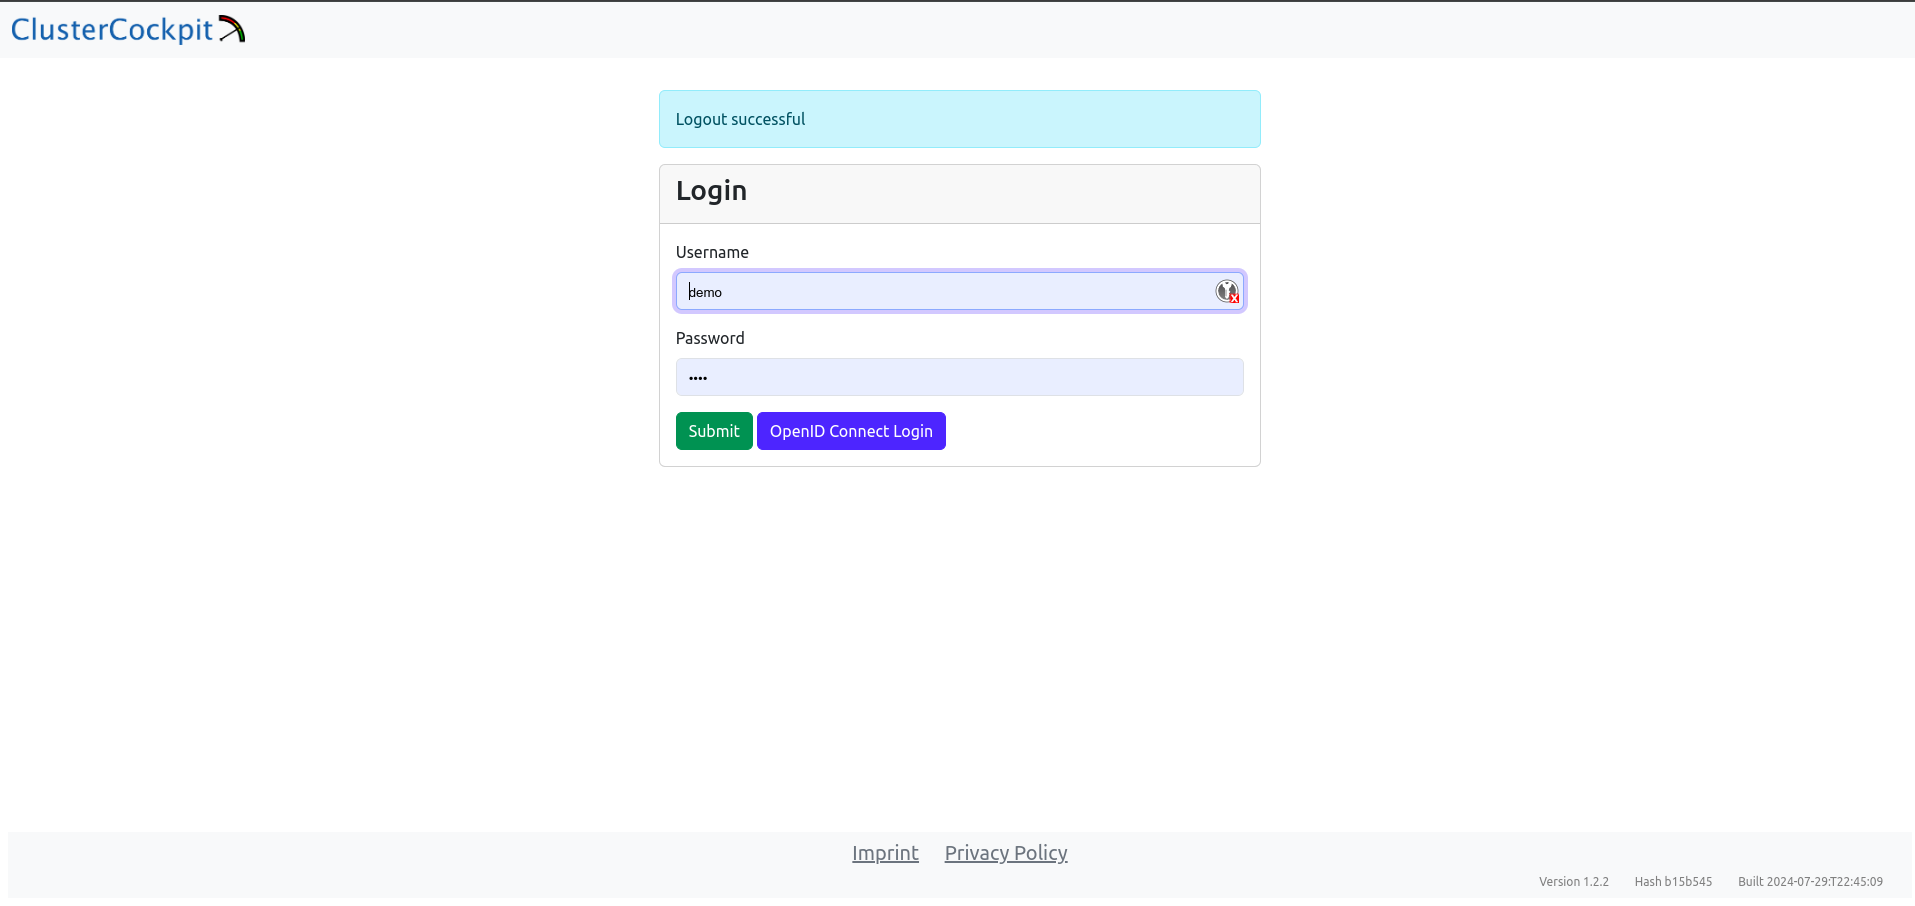The height and width of the screenshot is (906, 1915).
Task: Click the word 'demo' in Username field
Action: (706, 292)
